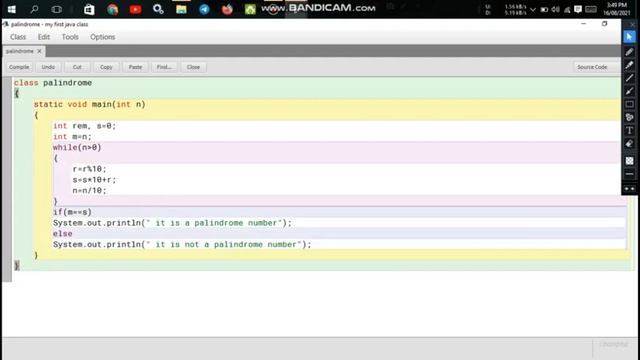Open the Source Code view dropdown
Screen dimensions: 640x360
[596, 67]
